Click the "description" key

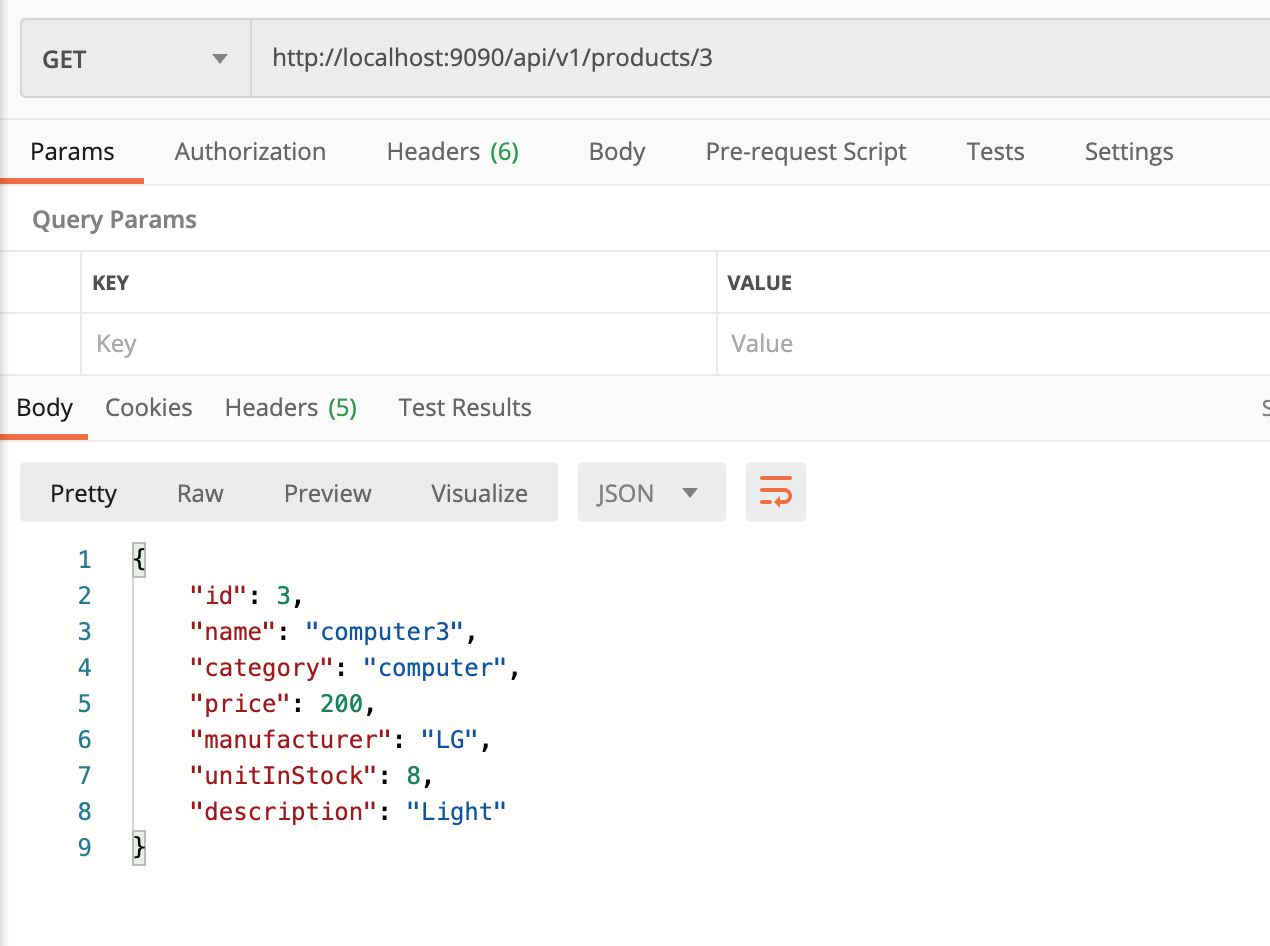point(283,812)
